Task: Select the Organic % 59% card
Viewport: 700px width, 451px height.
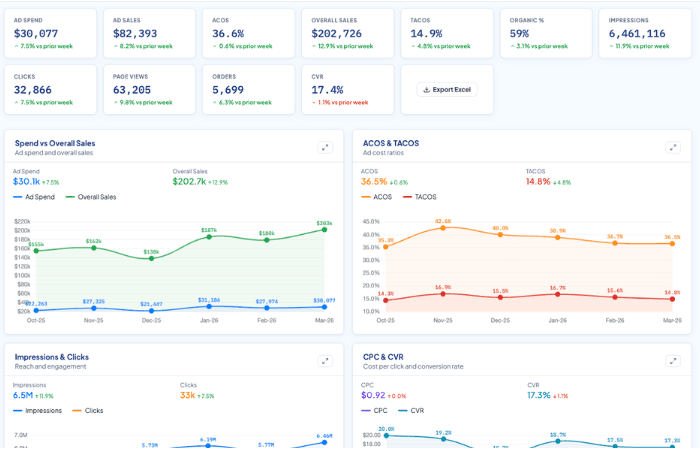Action: click(x=546, y=33)
